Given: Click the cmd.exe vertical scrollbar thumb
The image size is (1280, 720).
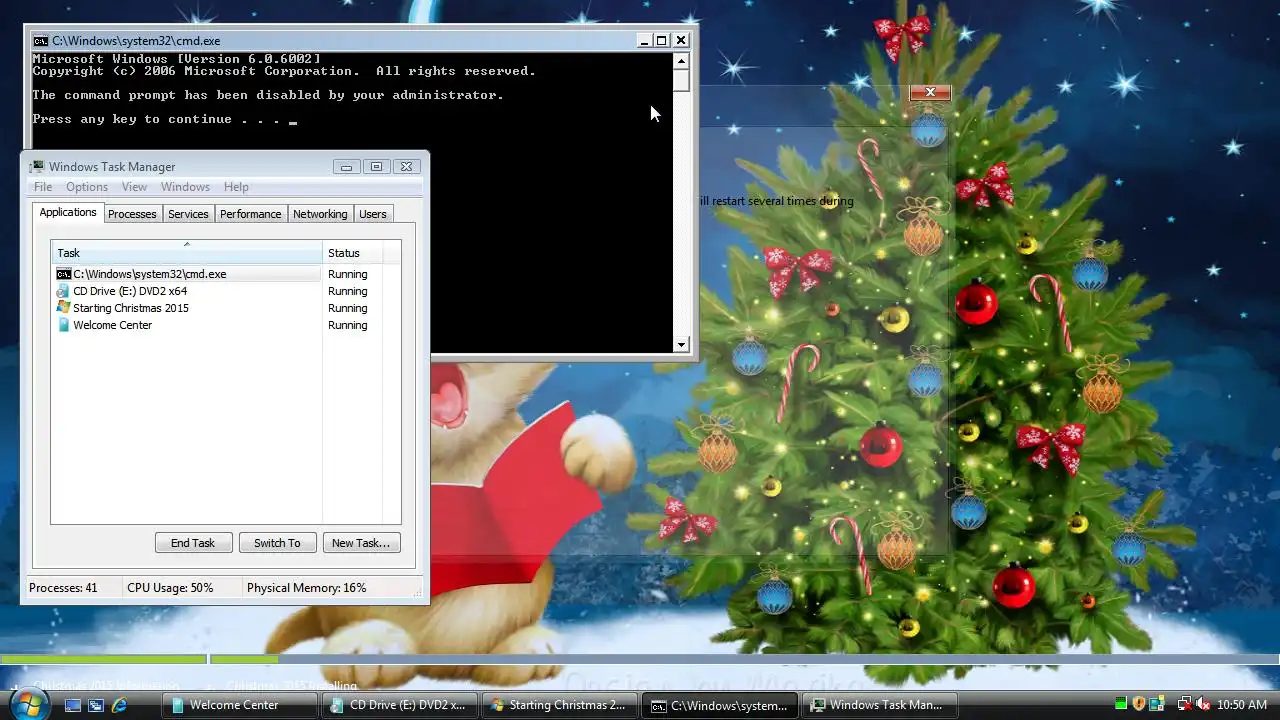Looking at the screenshot, I should (x=681, y=80).
